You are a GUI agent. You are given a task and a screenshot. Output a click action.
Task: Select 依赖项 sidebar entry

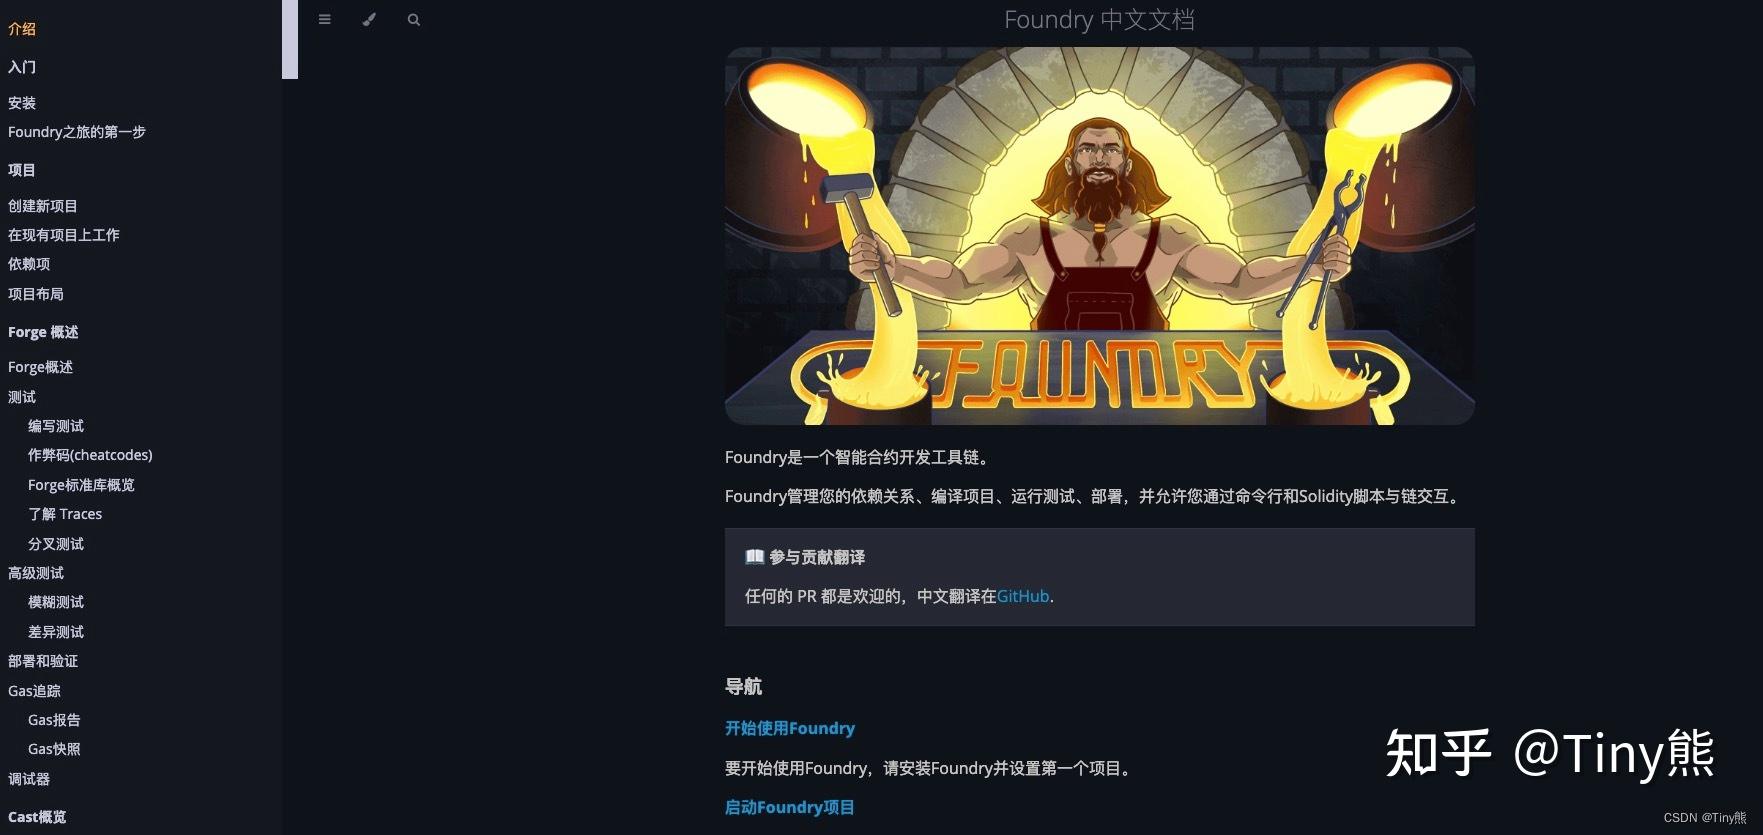coord(29,264)
